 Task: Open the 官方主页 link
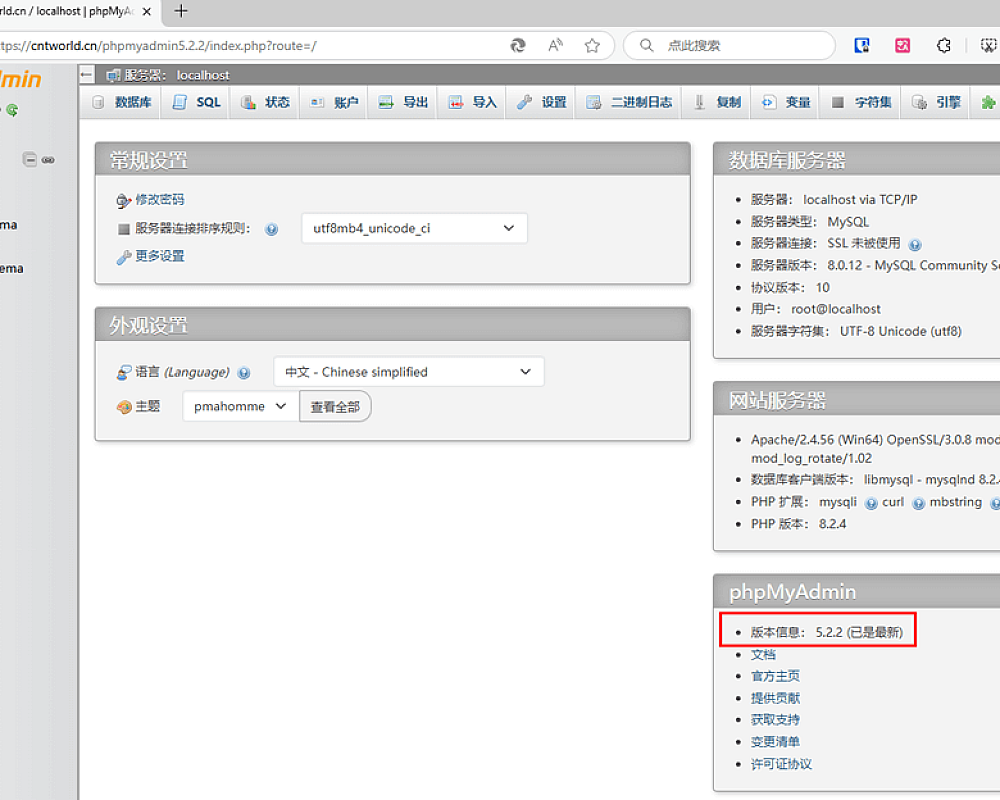click(775, 676)
